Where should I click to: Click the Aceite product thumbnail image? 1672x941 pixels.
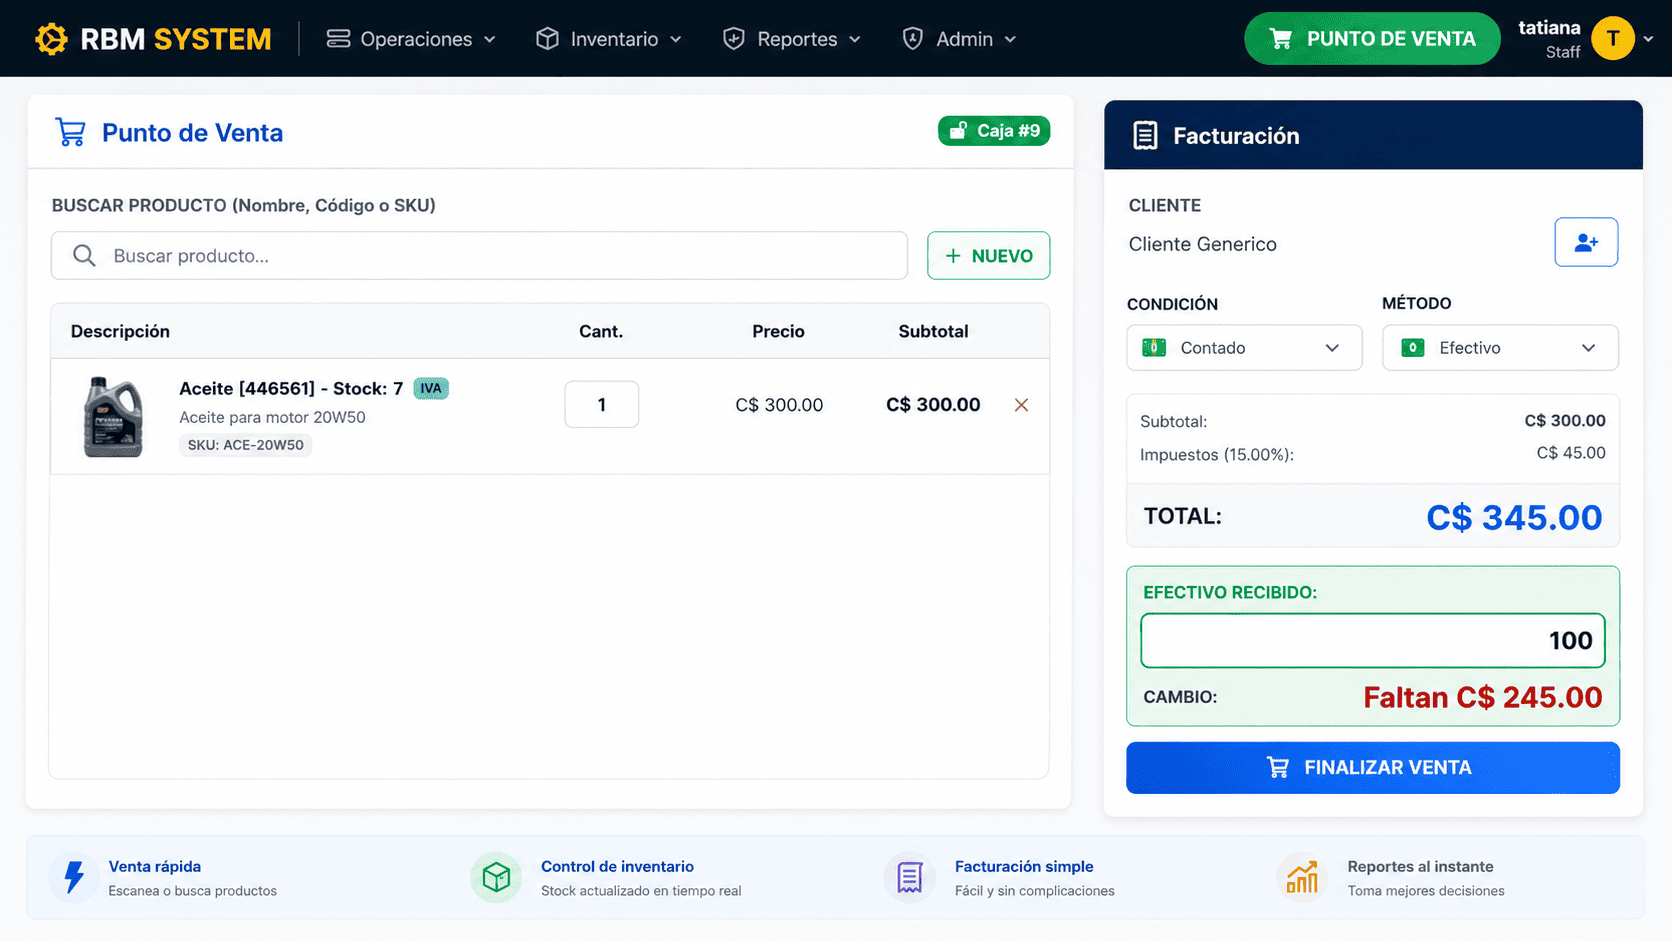click(x=113, y=417)
